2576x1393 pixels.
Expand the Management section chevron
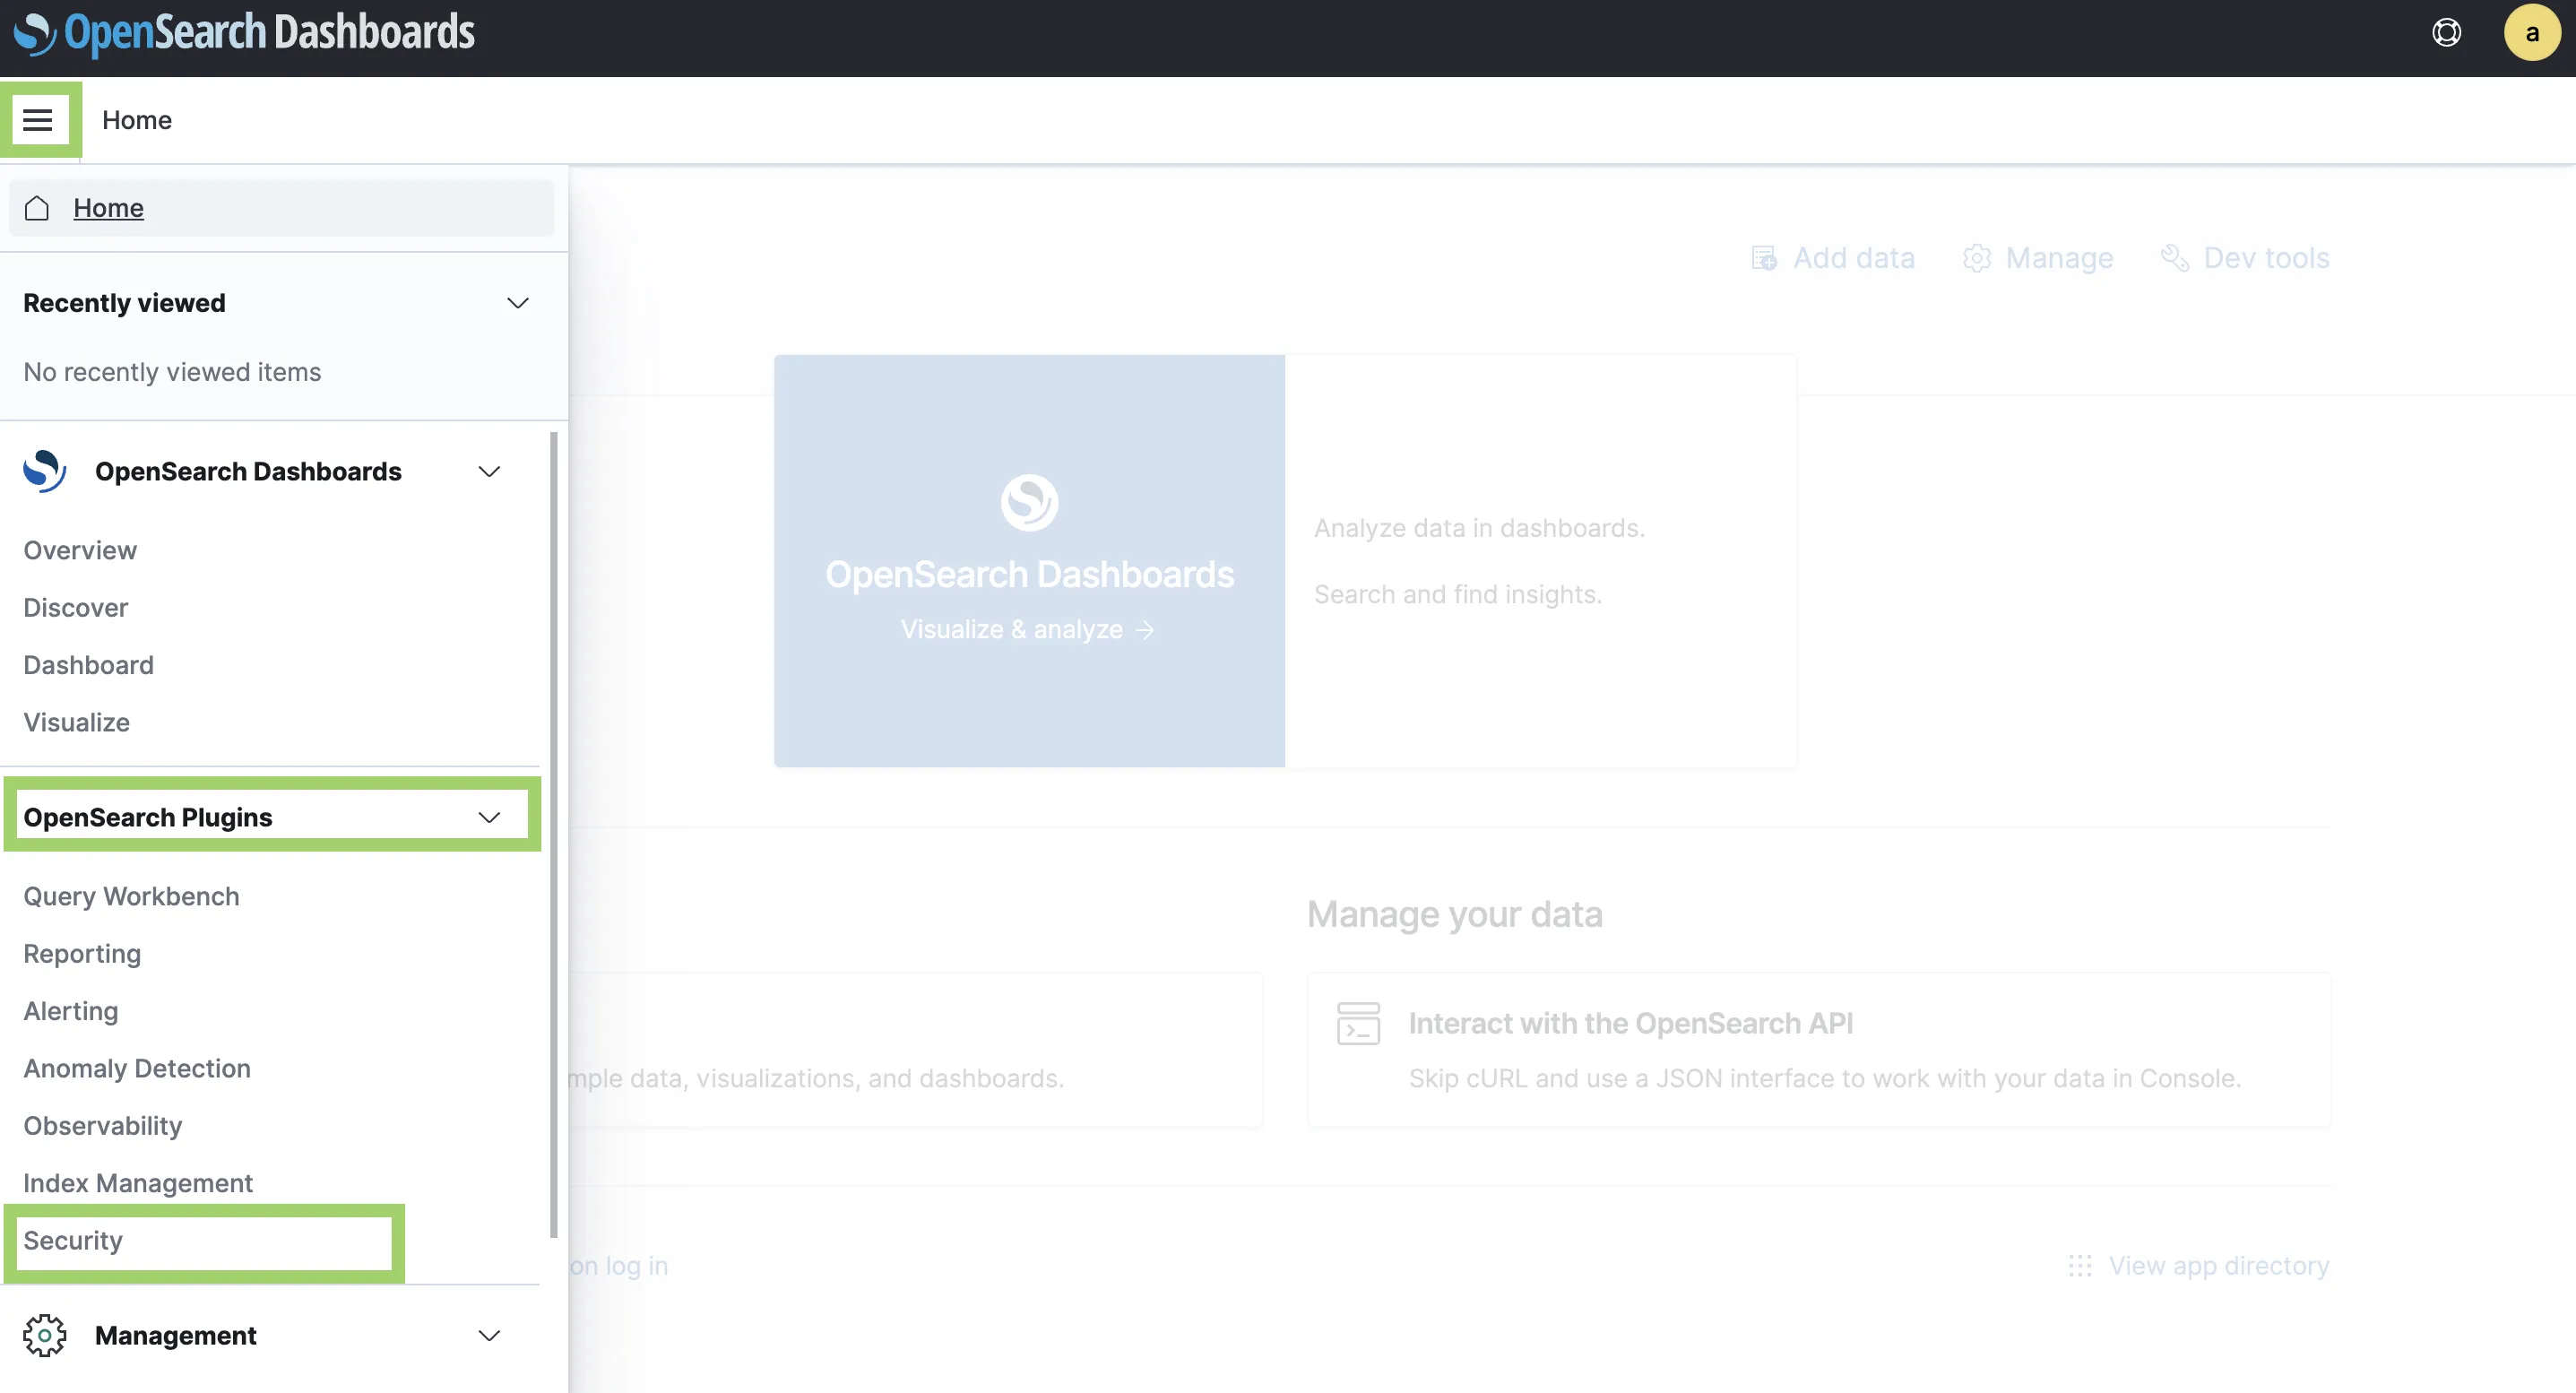pyautogui.click(x=489, y=1335)
